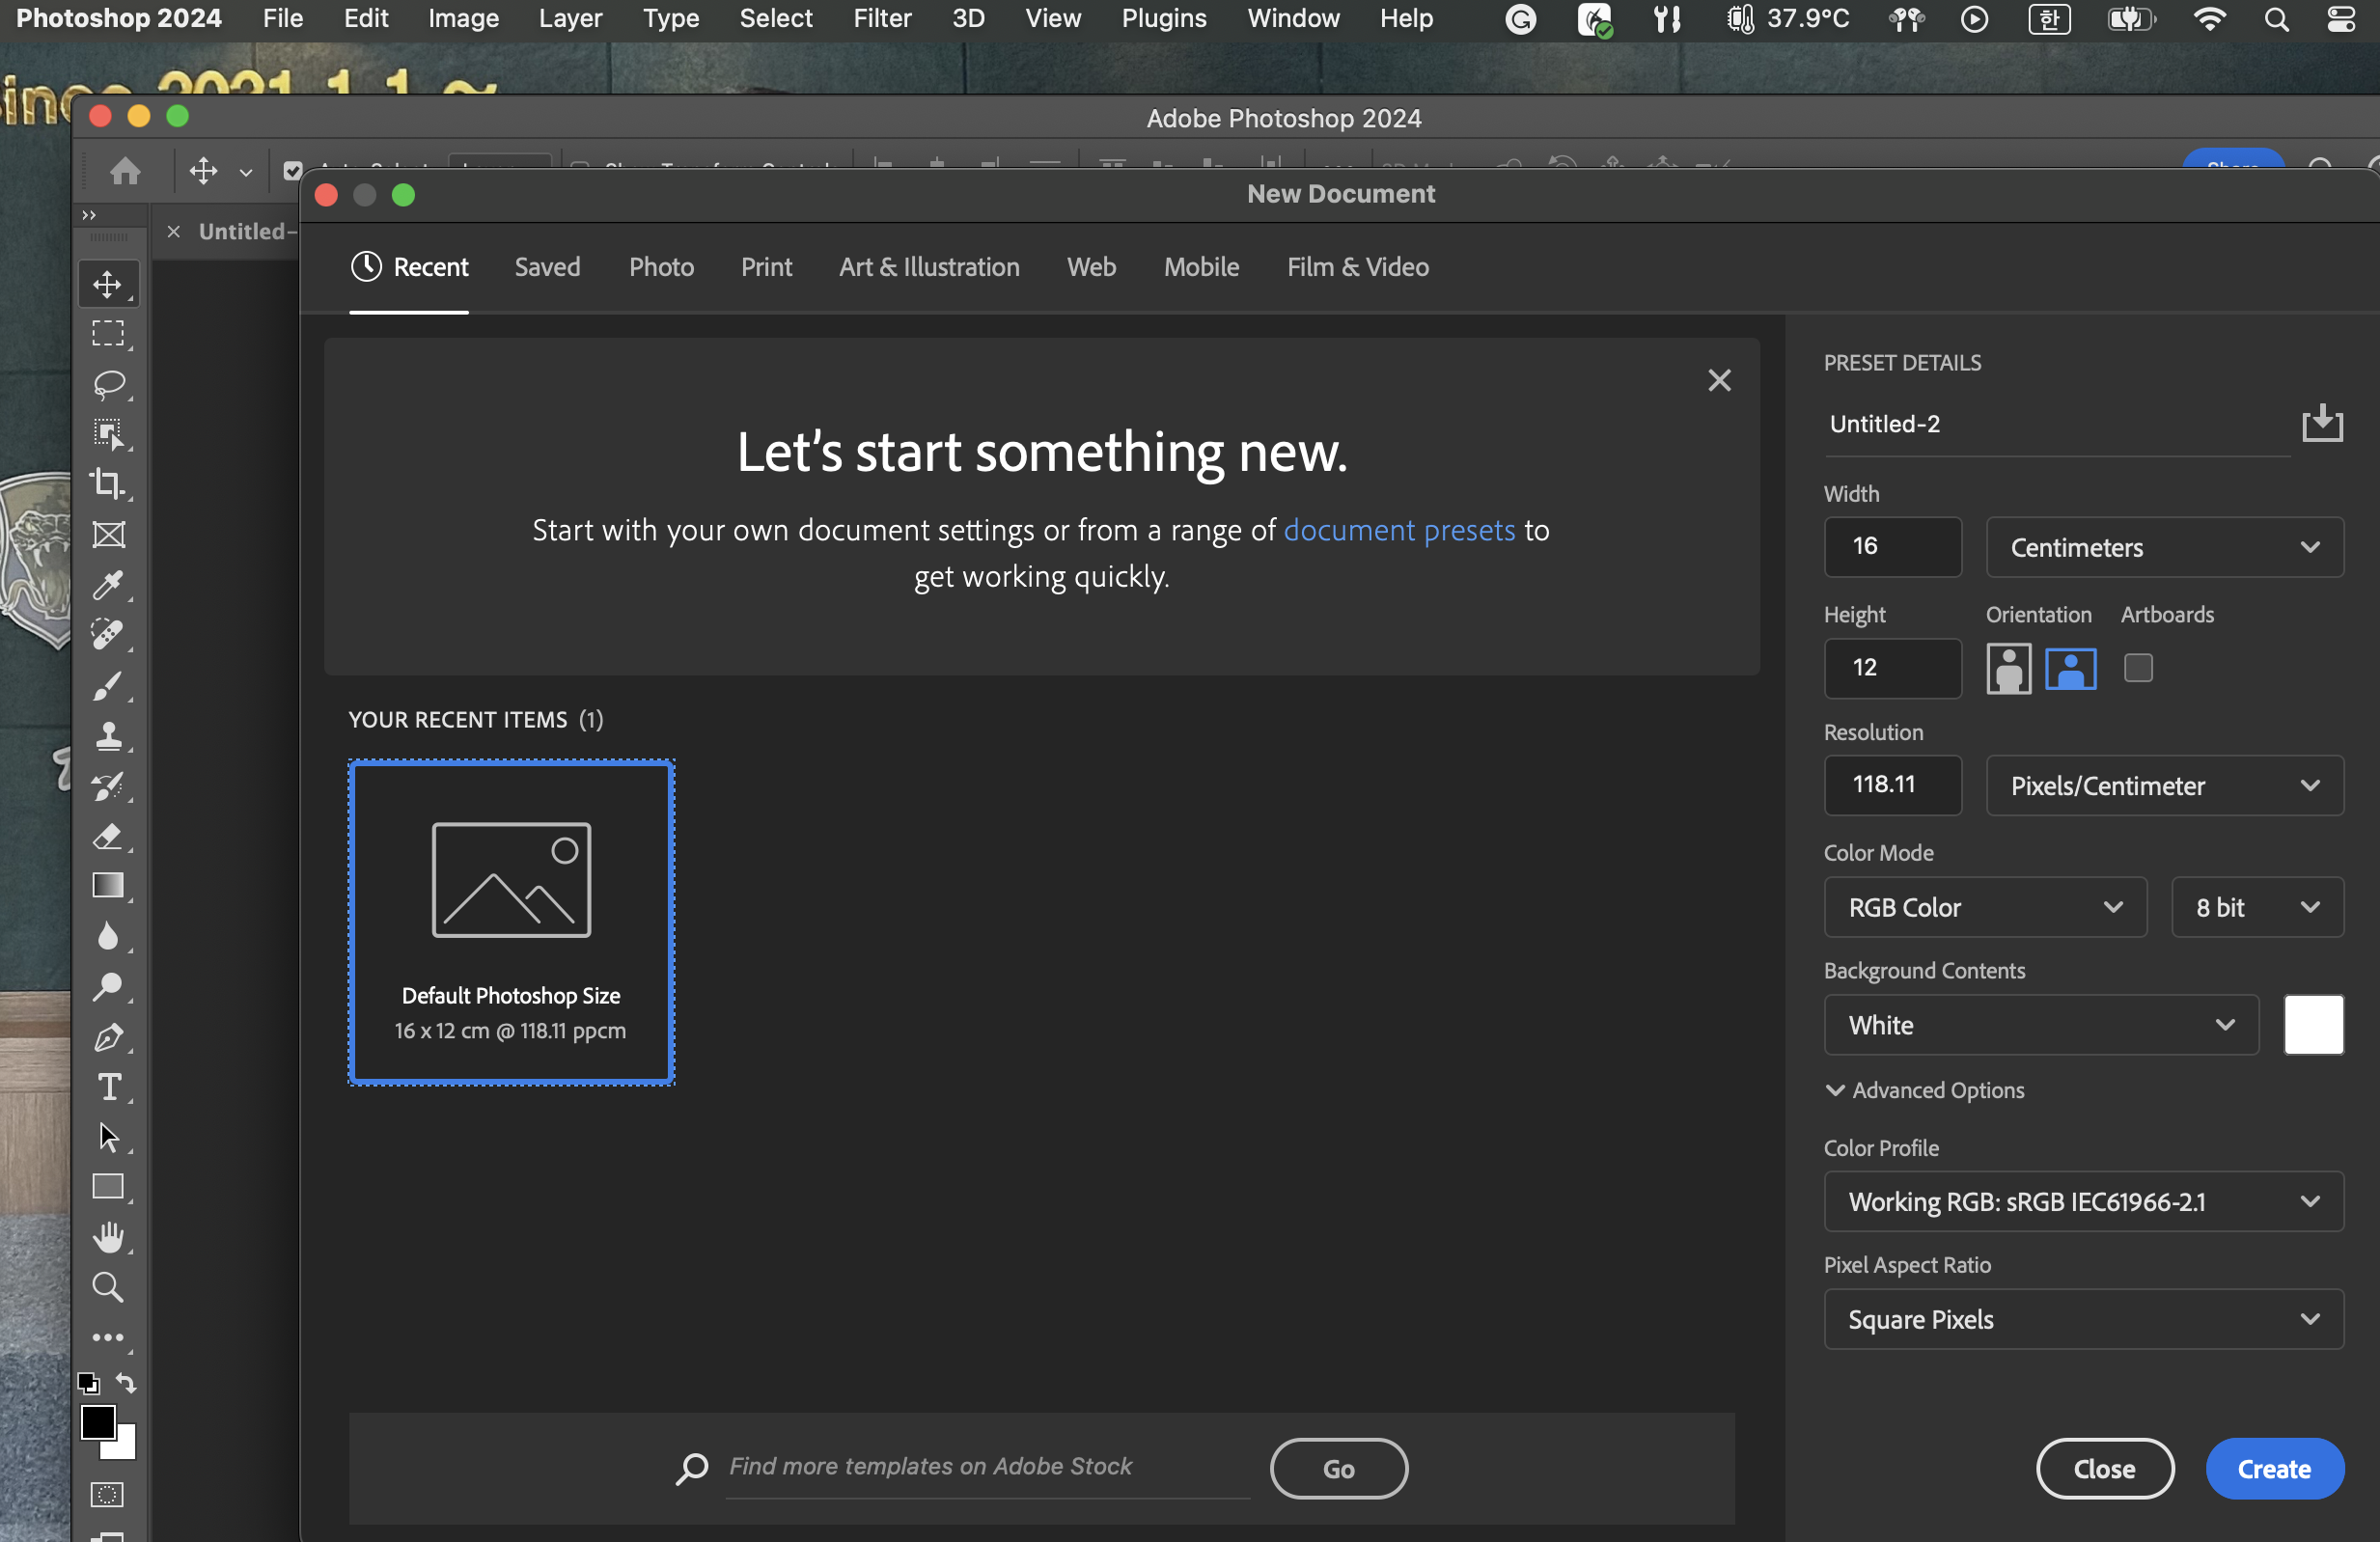Enable the Artboards checkbox

(2137, 668)
